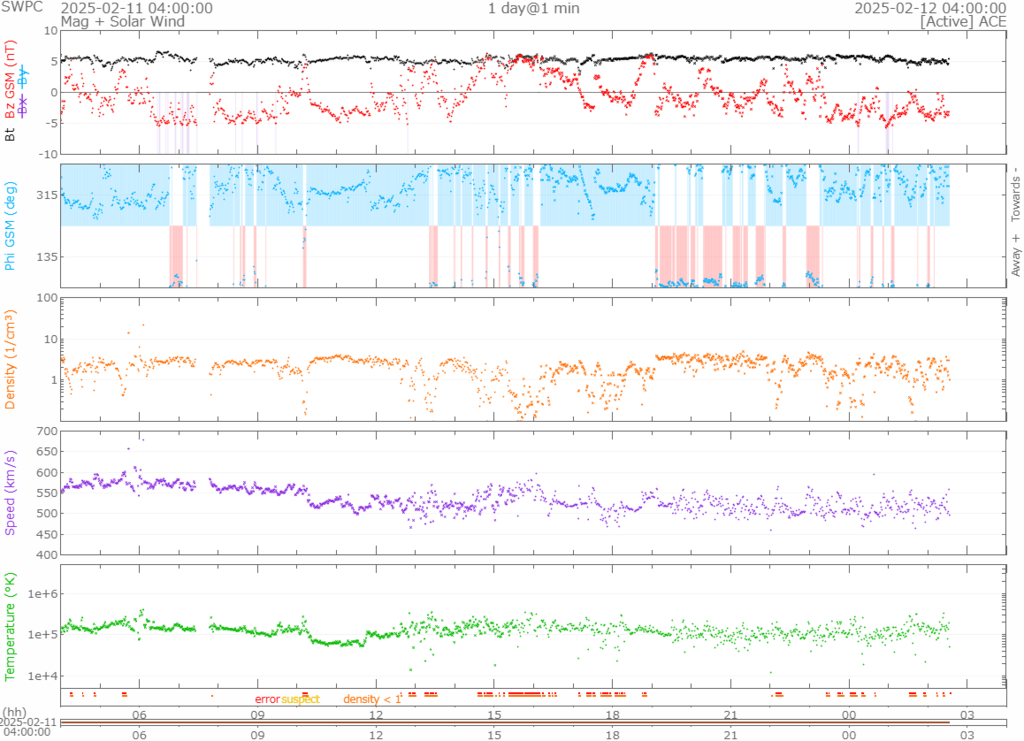Click the Phi GSM (deg) axis label
The height and width of the screenshot is (741, 1024).
[12, 226]
